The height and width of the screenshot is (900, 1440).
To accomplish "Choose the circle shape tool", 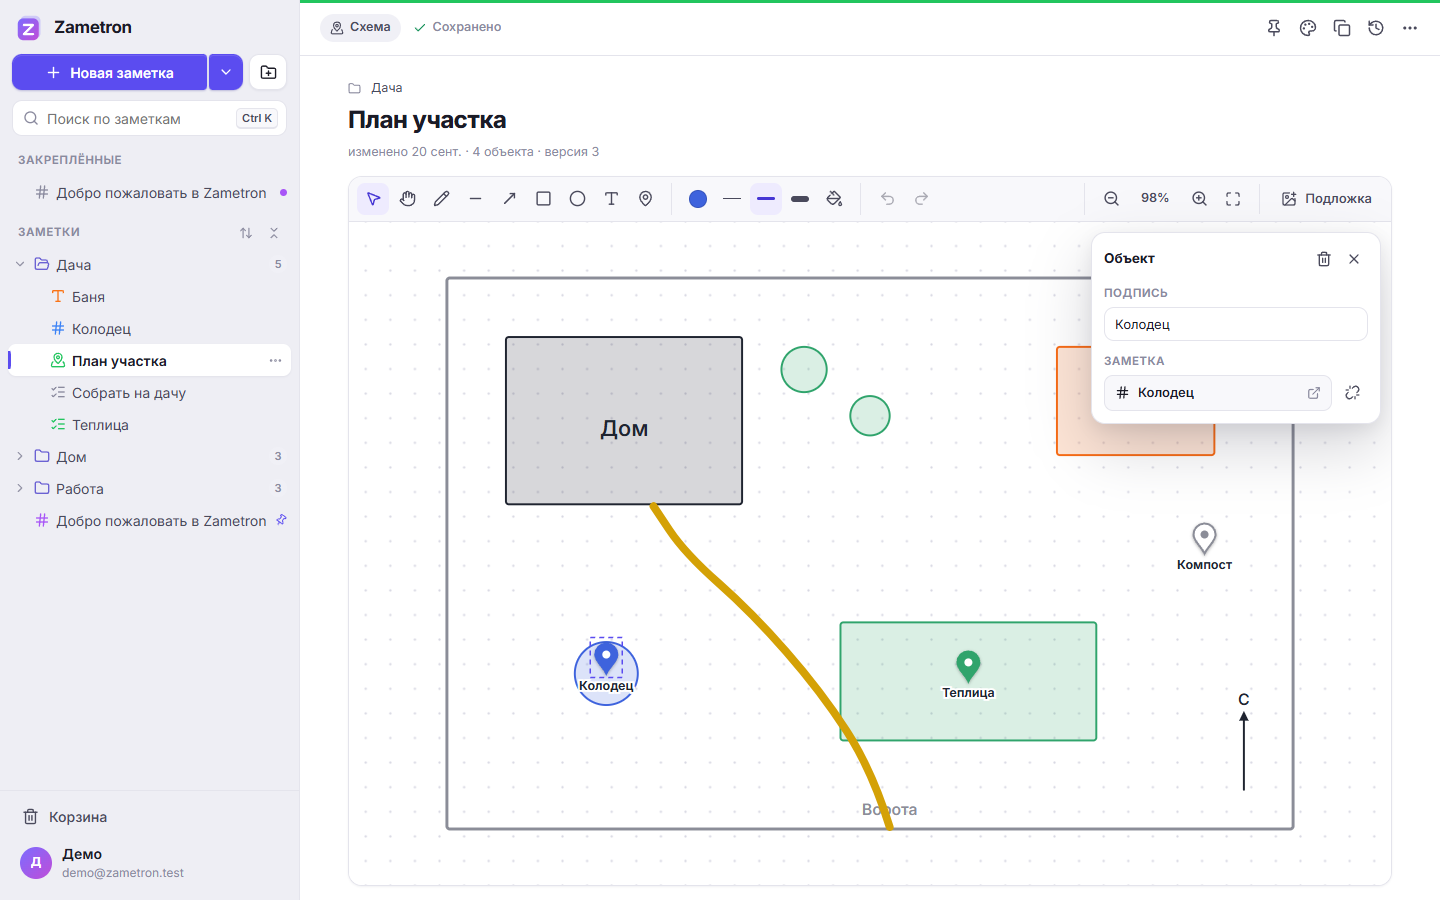I will [x=577, y=199].
